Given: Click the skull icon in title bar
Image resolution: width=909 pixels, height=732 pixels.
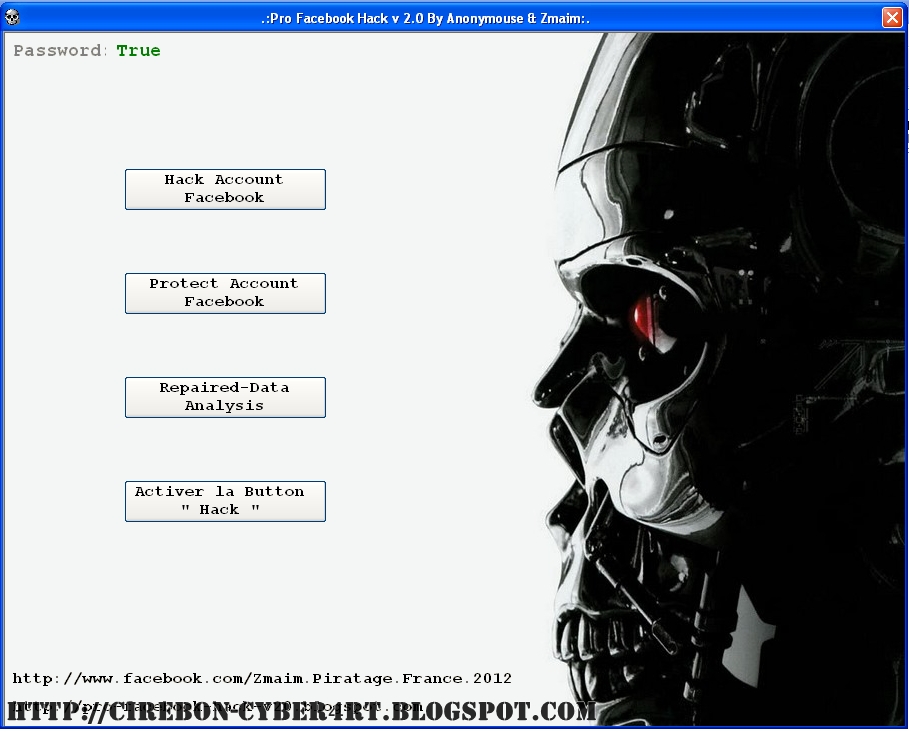Looking at the screenshot, I should (x=12, y=17).
